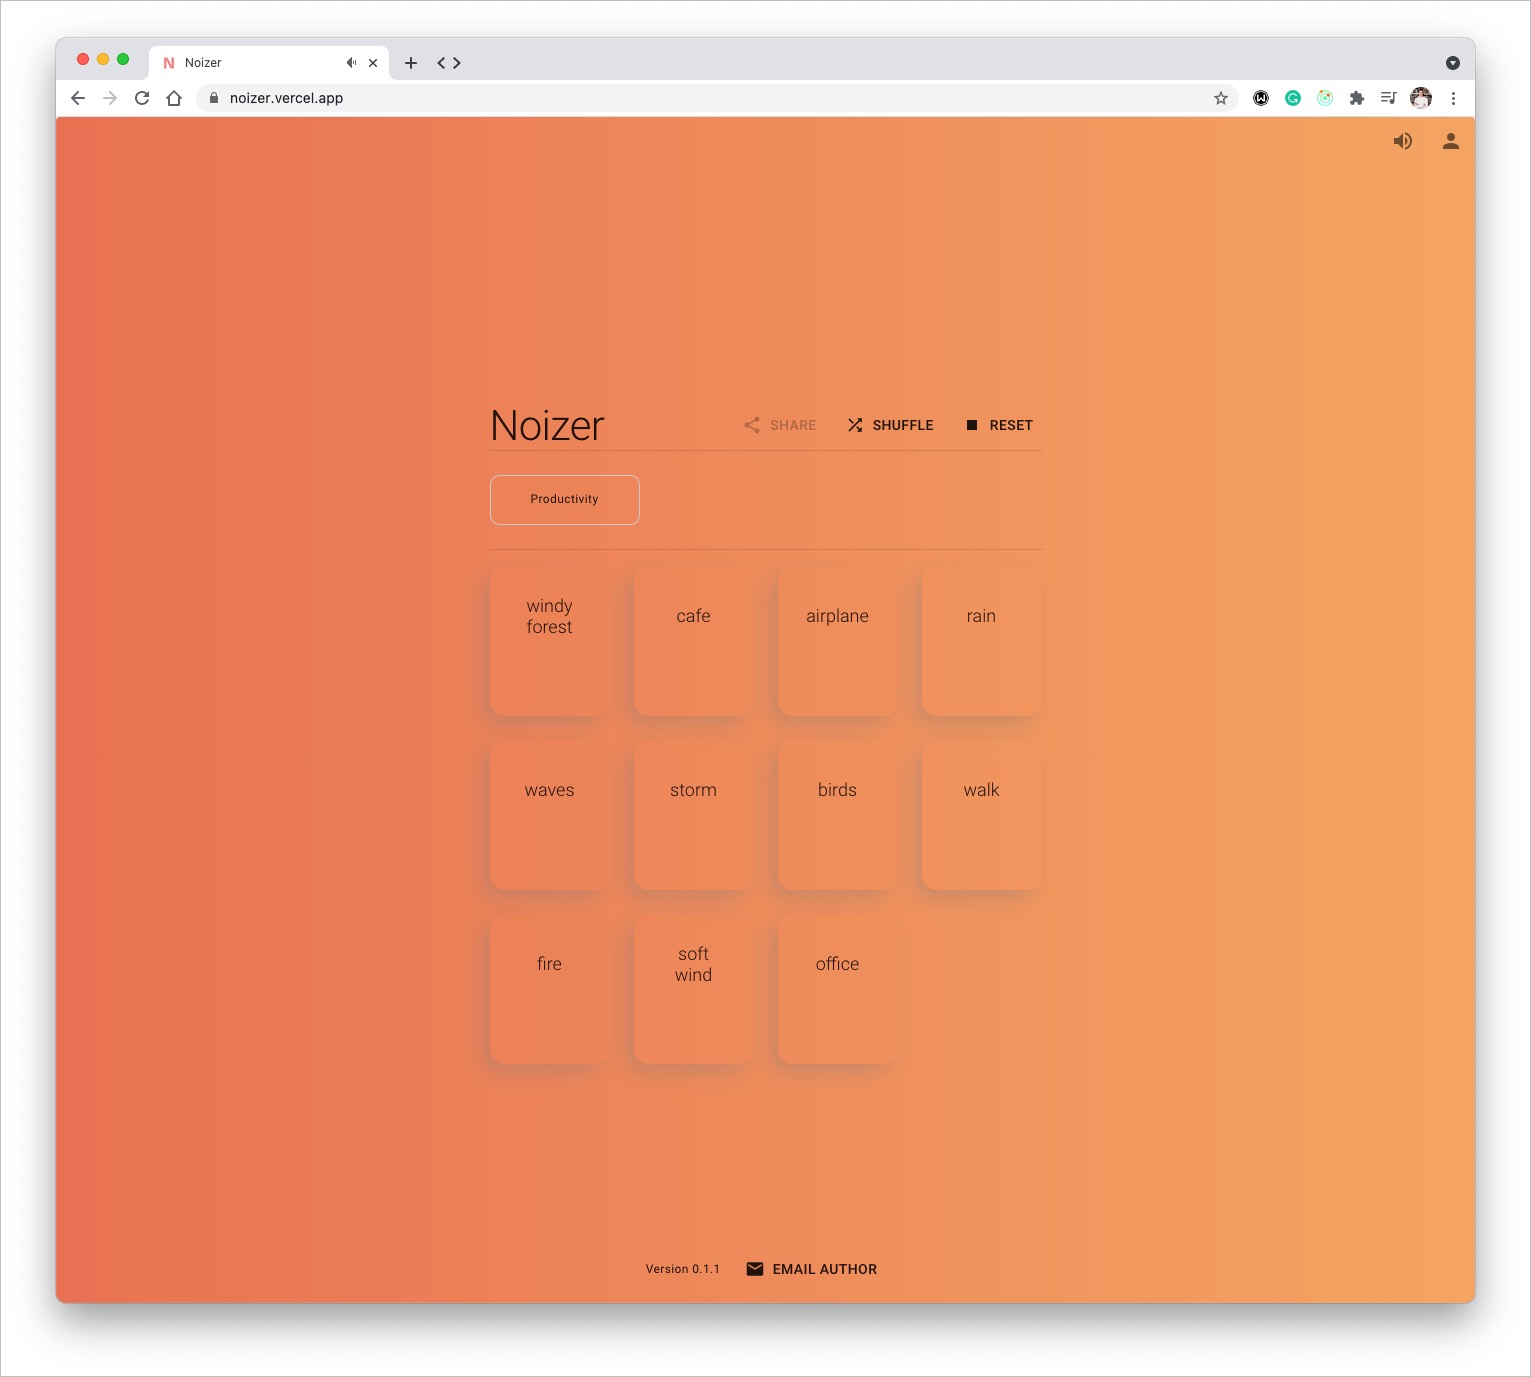
Task: Click the Share button
Action: tap(780, 425)
